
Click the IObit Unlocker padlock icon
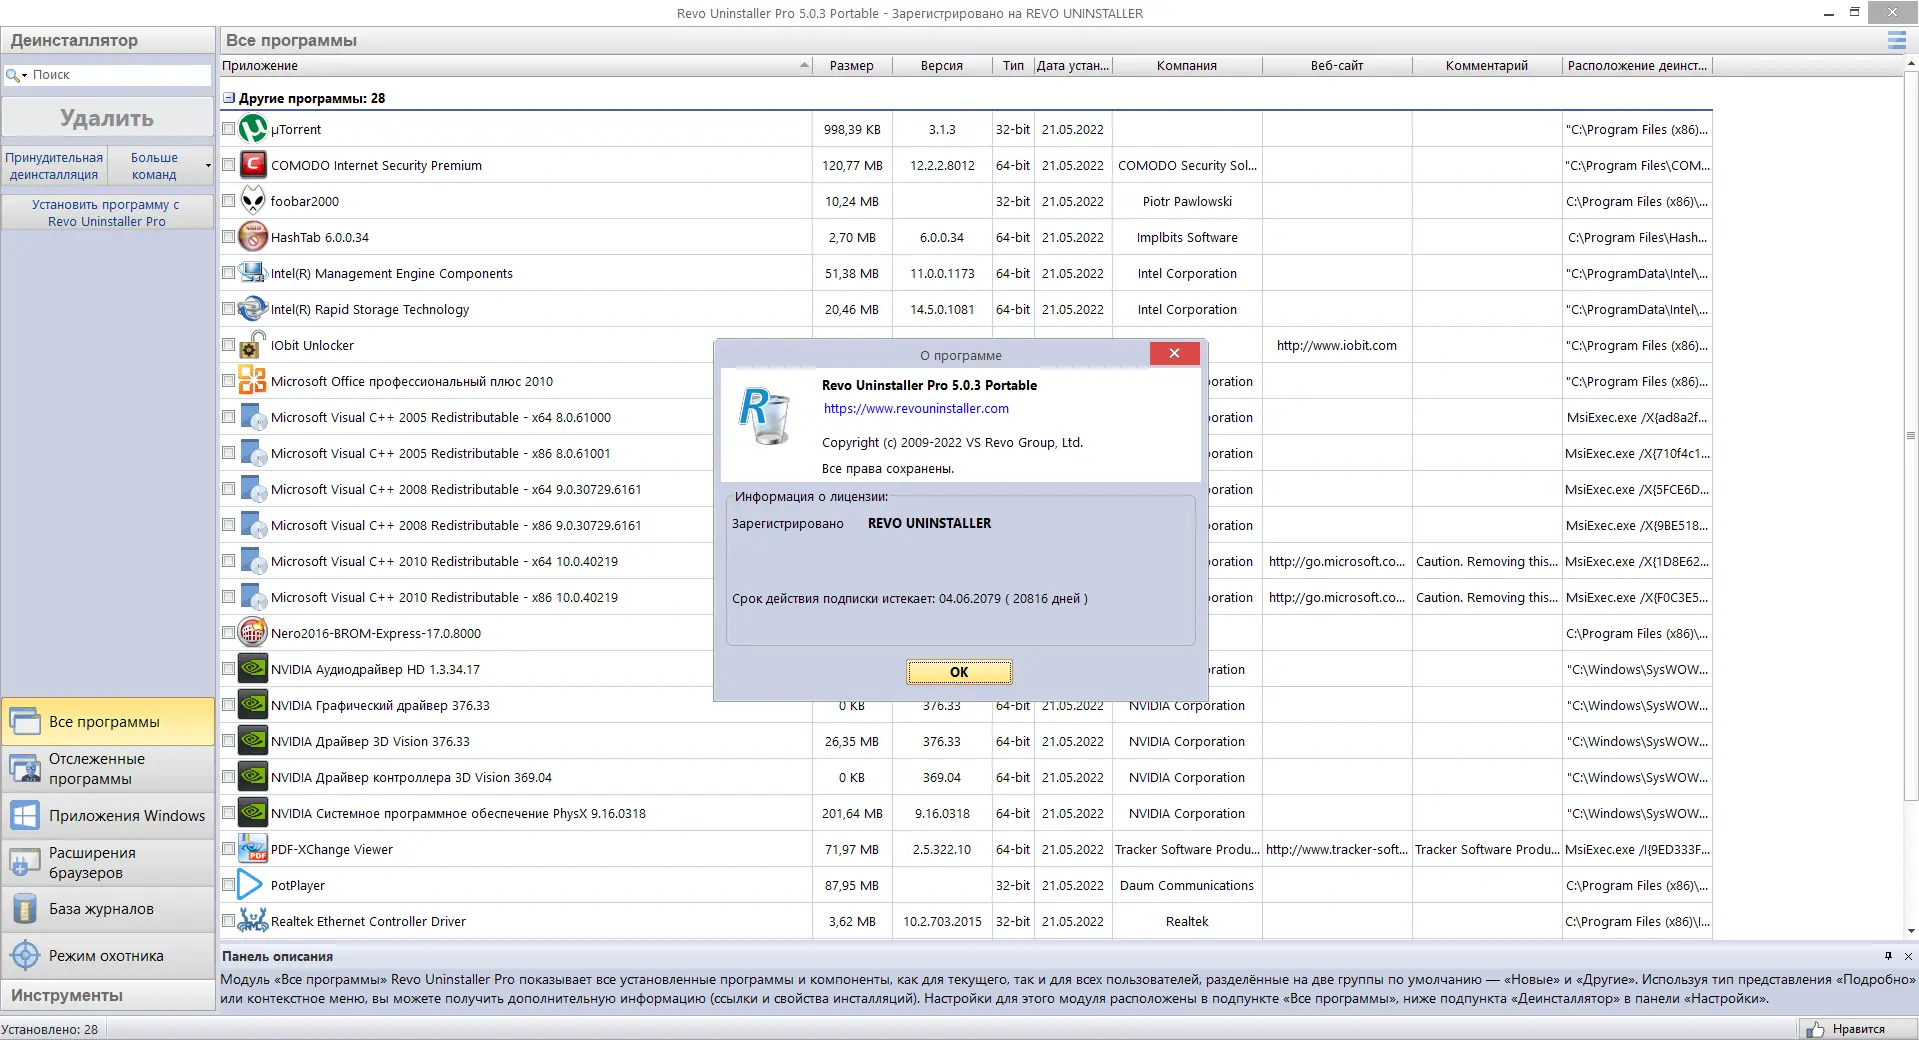tap(253, 345)
